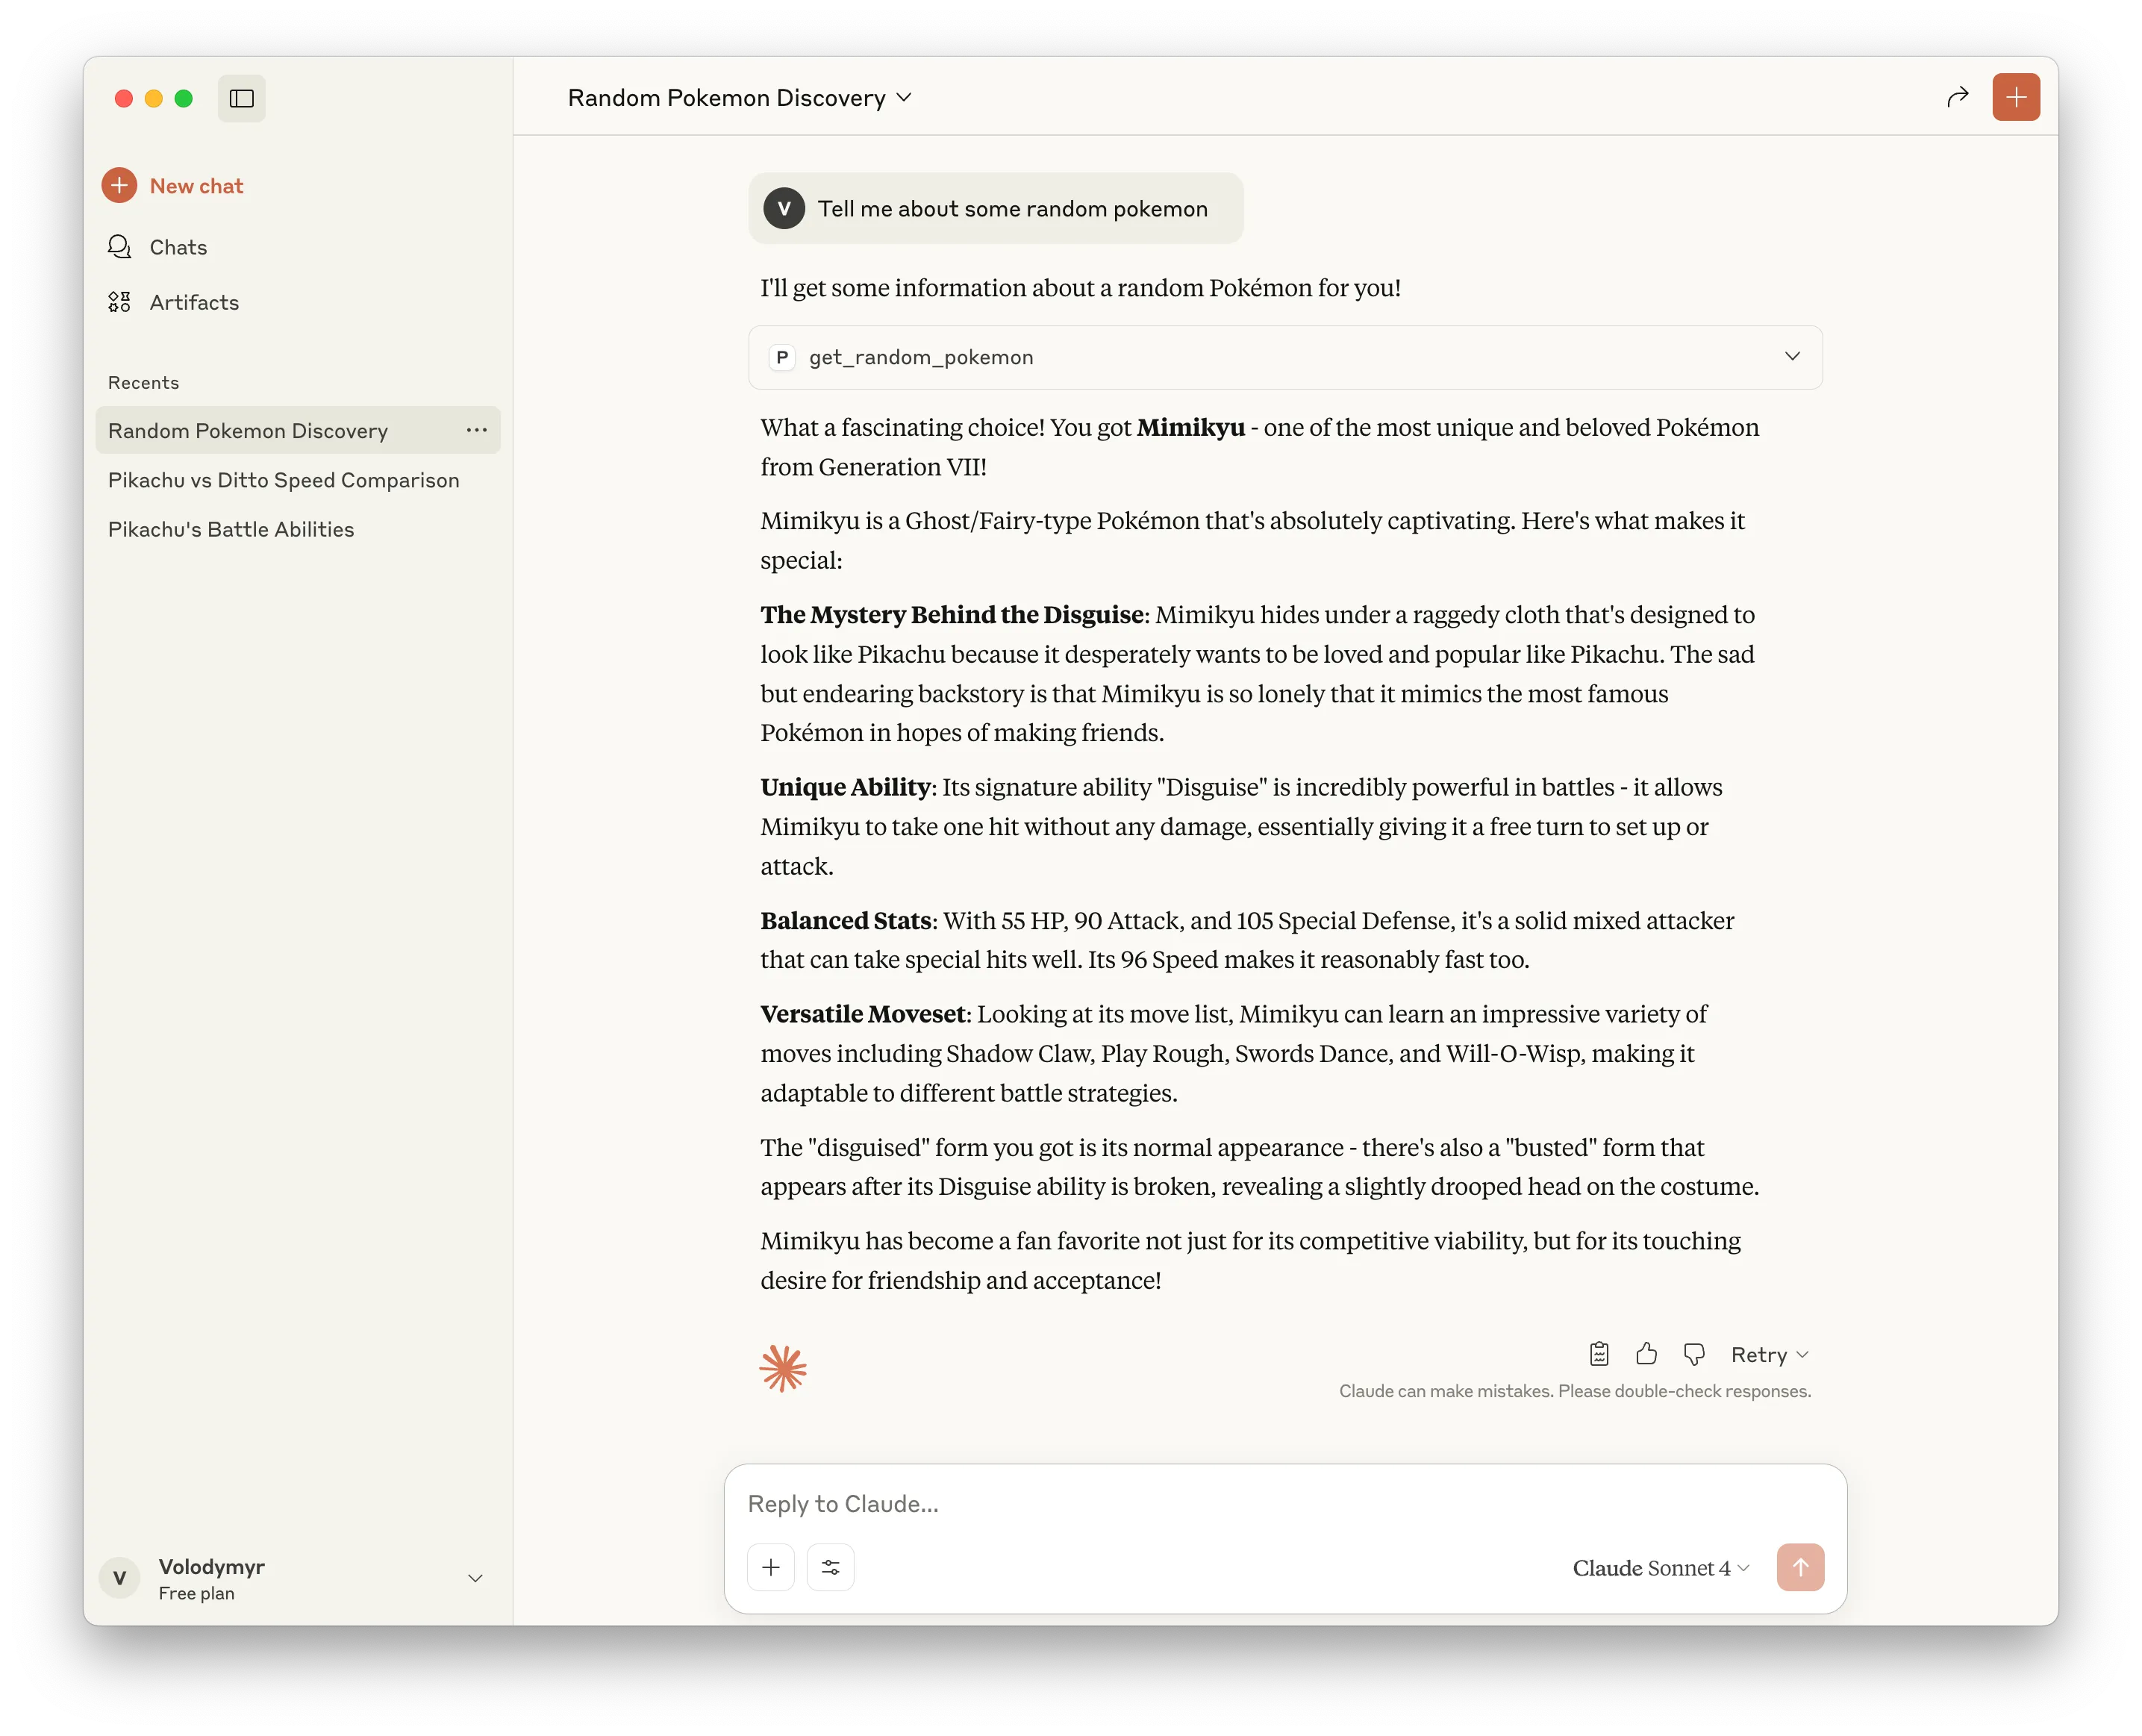
Task: Expand the get_random_pokemon tool result
Action: point(1791,357)
